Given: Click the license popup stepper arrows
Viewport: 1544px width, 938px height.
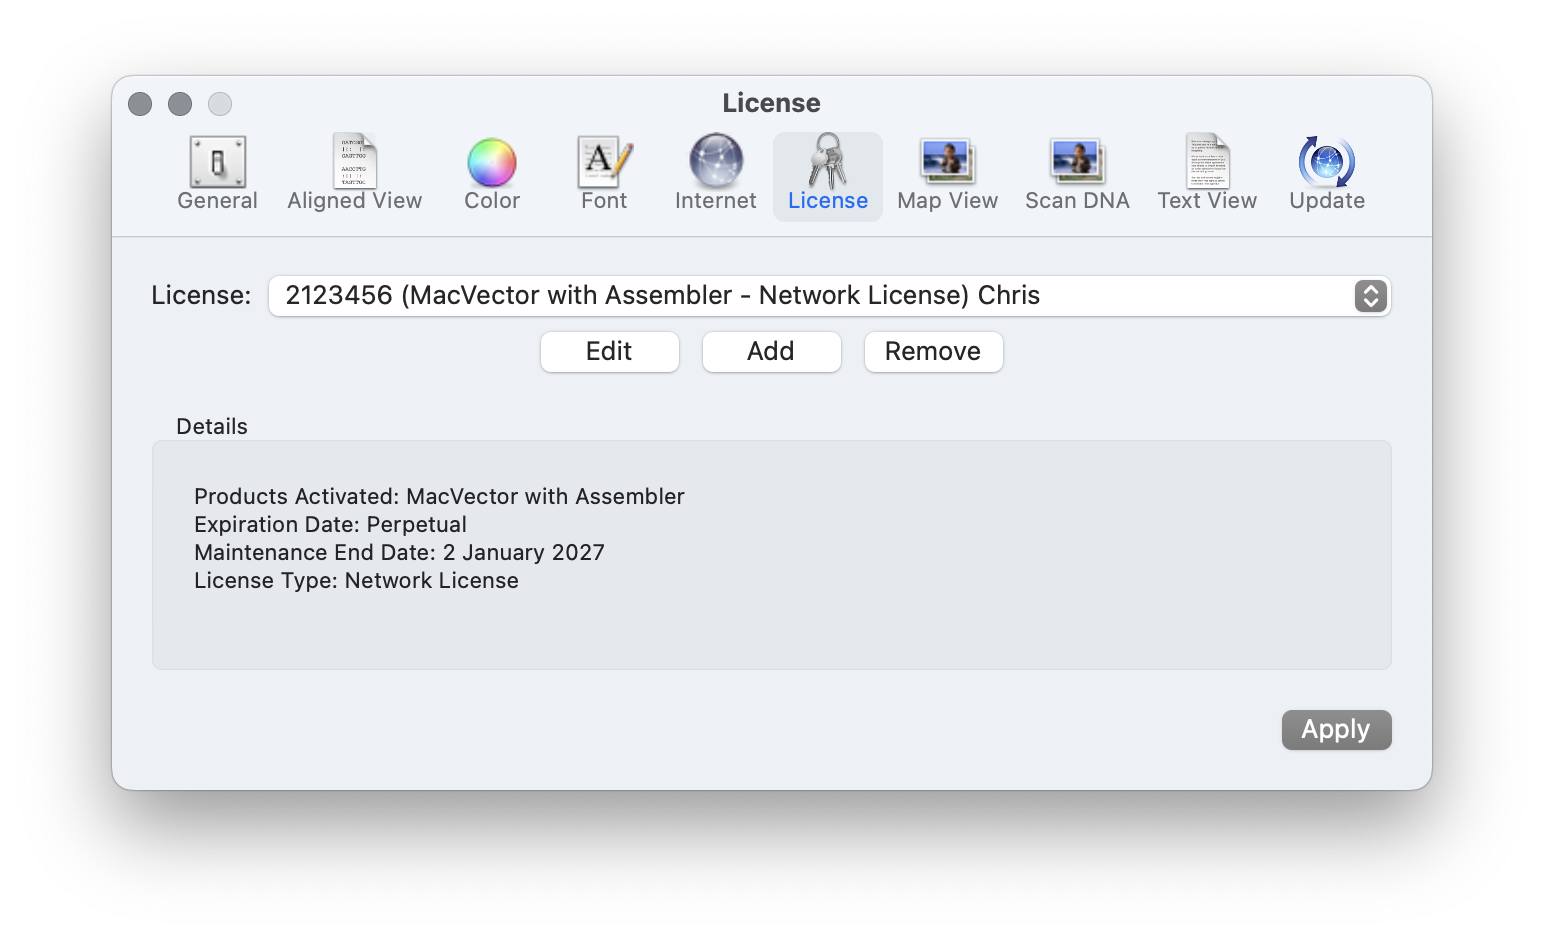Looking at the screenshot, I should coord(1371,296).
